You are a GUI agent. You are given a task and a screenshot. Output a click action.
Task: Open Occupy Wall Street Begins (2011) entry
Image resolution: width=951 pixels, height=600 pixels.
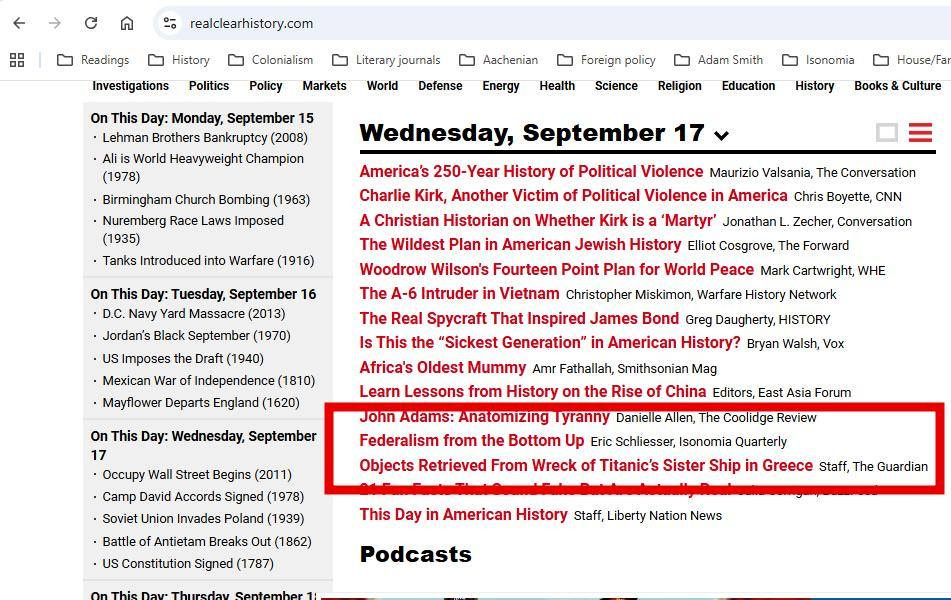pyautogui.click(x=197, y=474)
